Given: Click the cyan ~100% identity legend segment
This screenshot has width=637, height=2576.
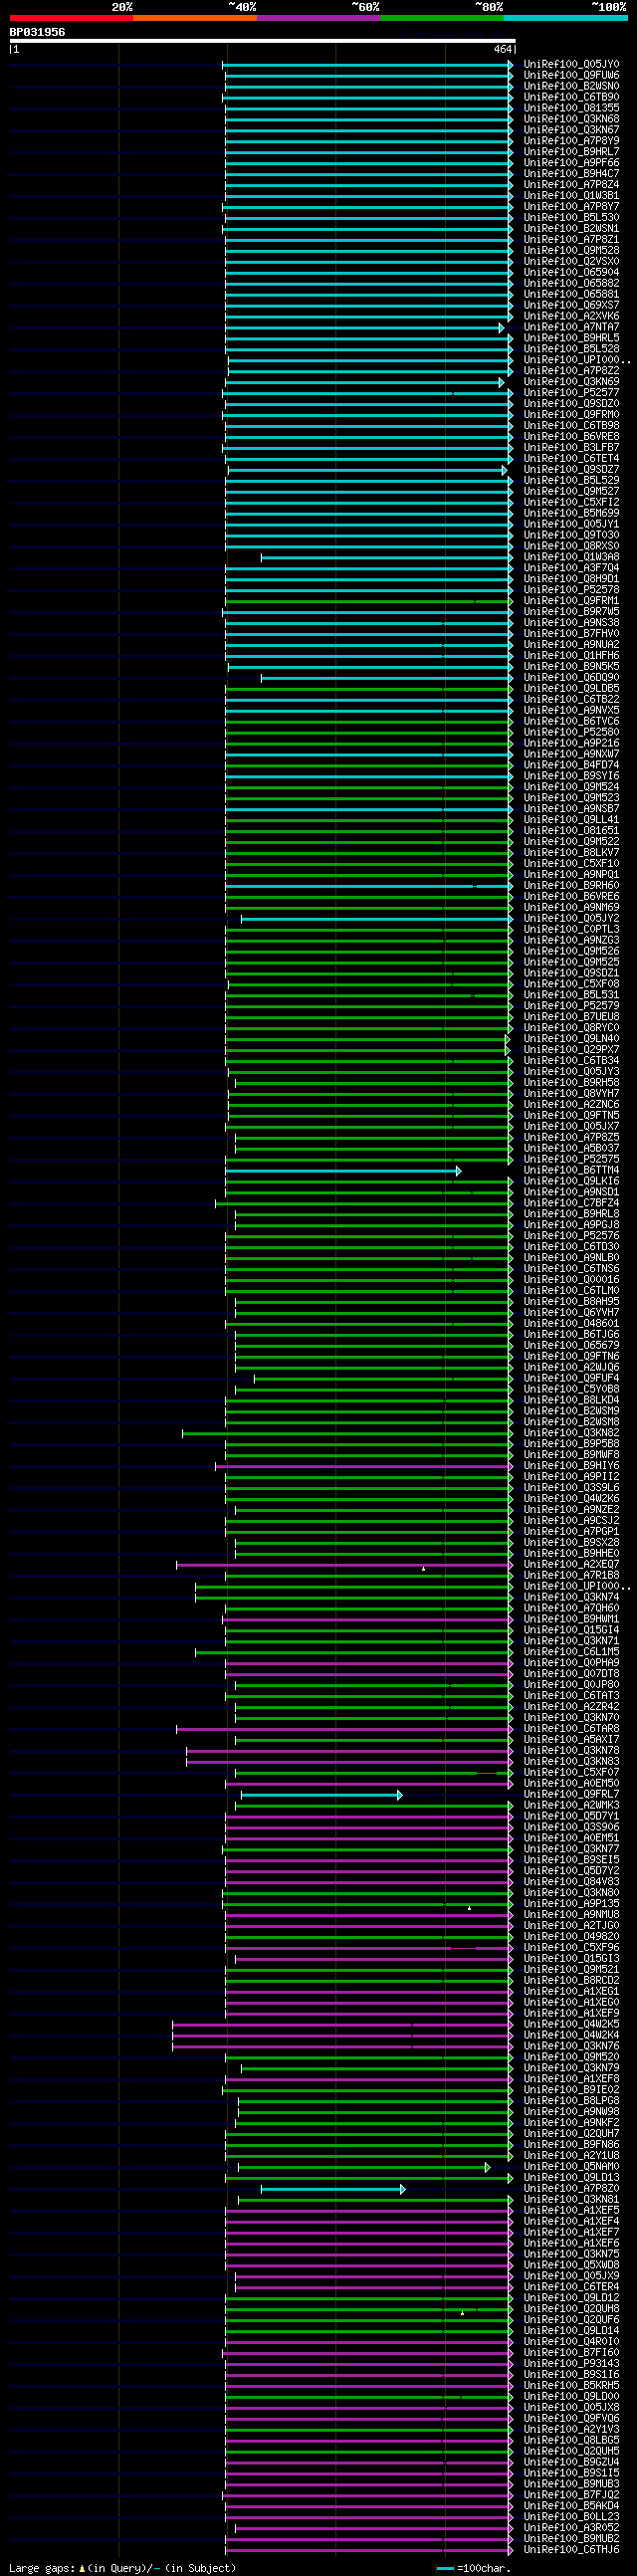Looking at the screenshot, I should tap(565, 18).
